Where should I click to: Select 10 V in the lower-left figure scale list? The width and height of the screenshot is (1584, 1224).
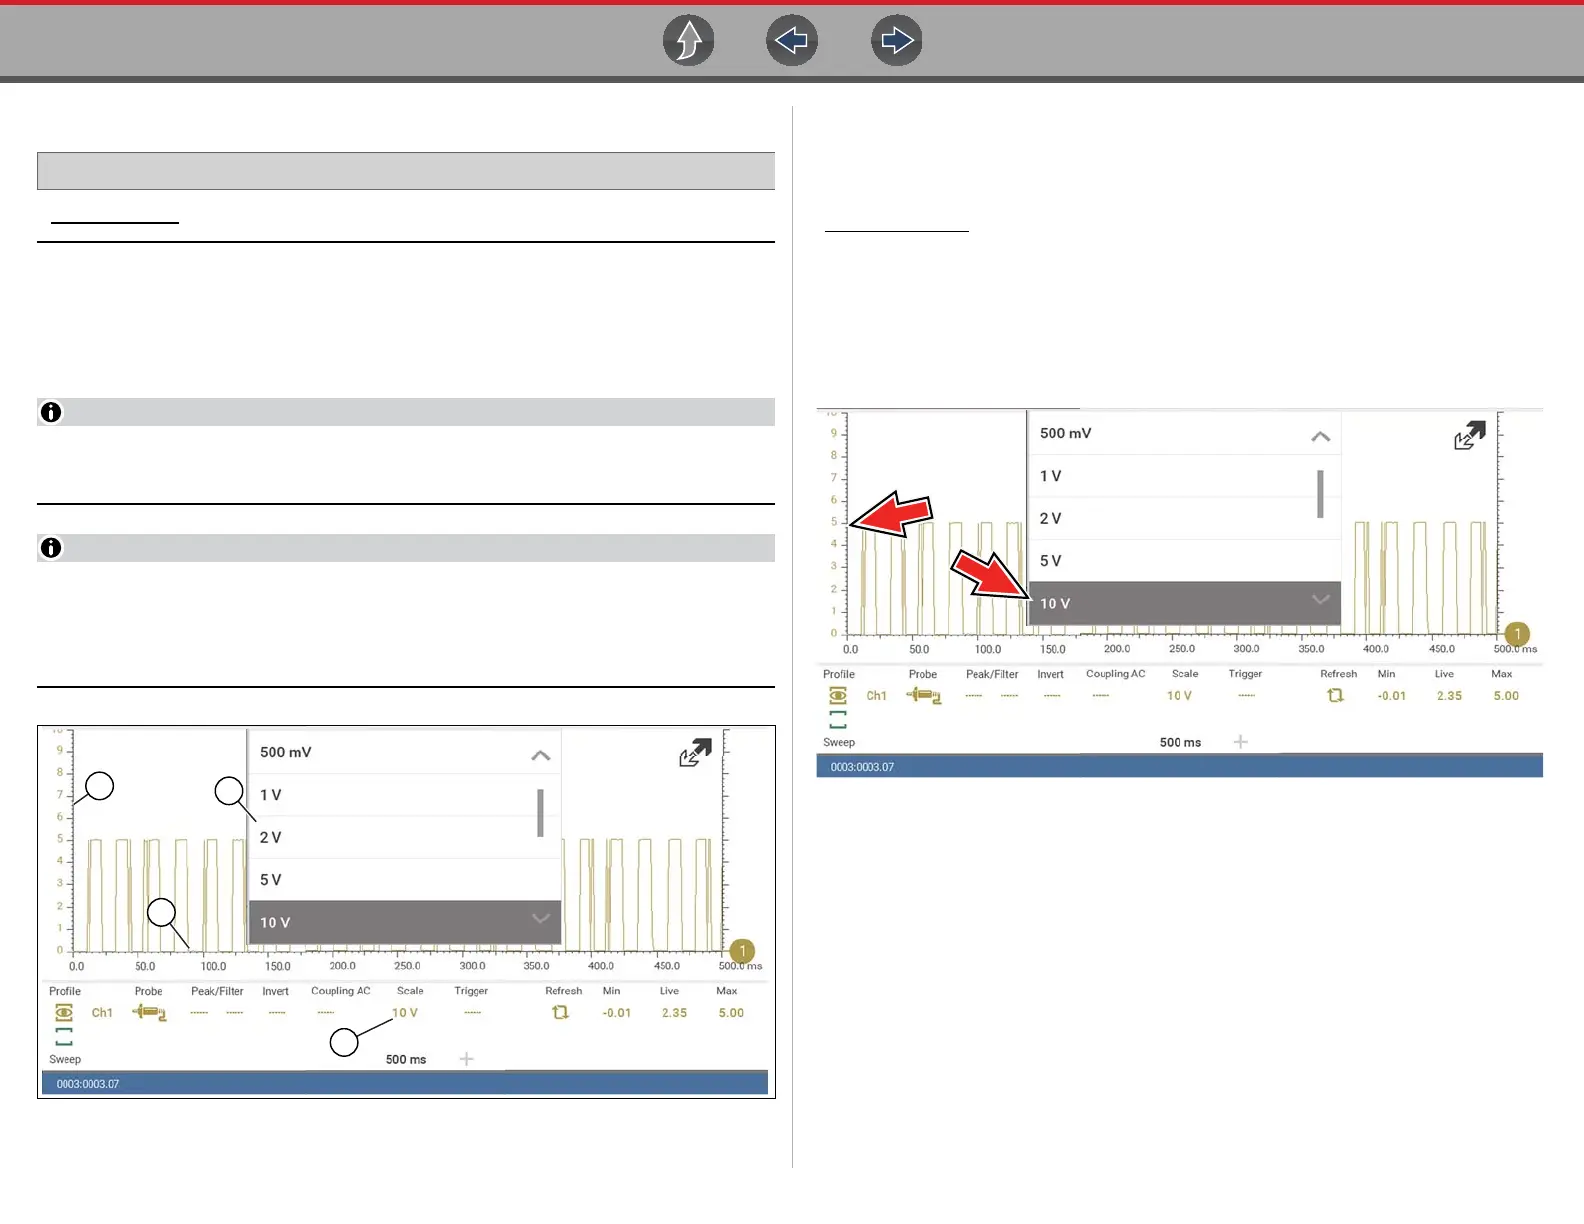pyautogui.click(x=404, y=922)
